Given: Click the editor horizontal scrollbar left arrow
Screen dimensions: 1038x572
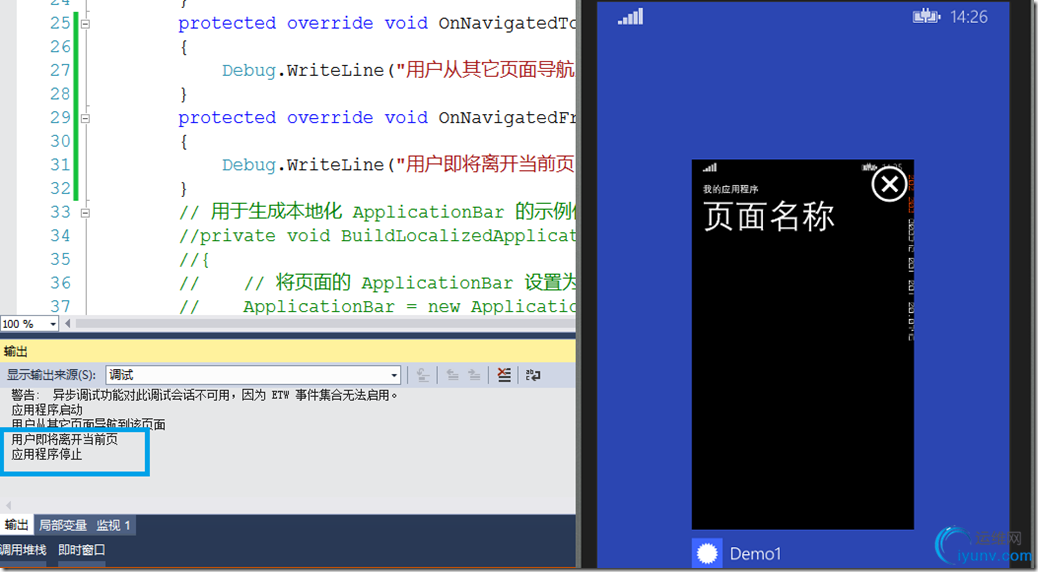Looking at the screenshot, I should click(x=67, y=324).
